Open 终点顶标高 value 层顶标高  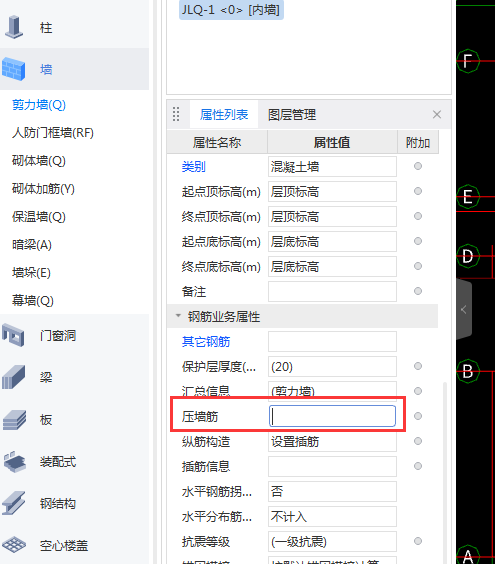[x=332, y=216]
